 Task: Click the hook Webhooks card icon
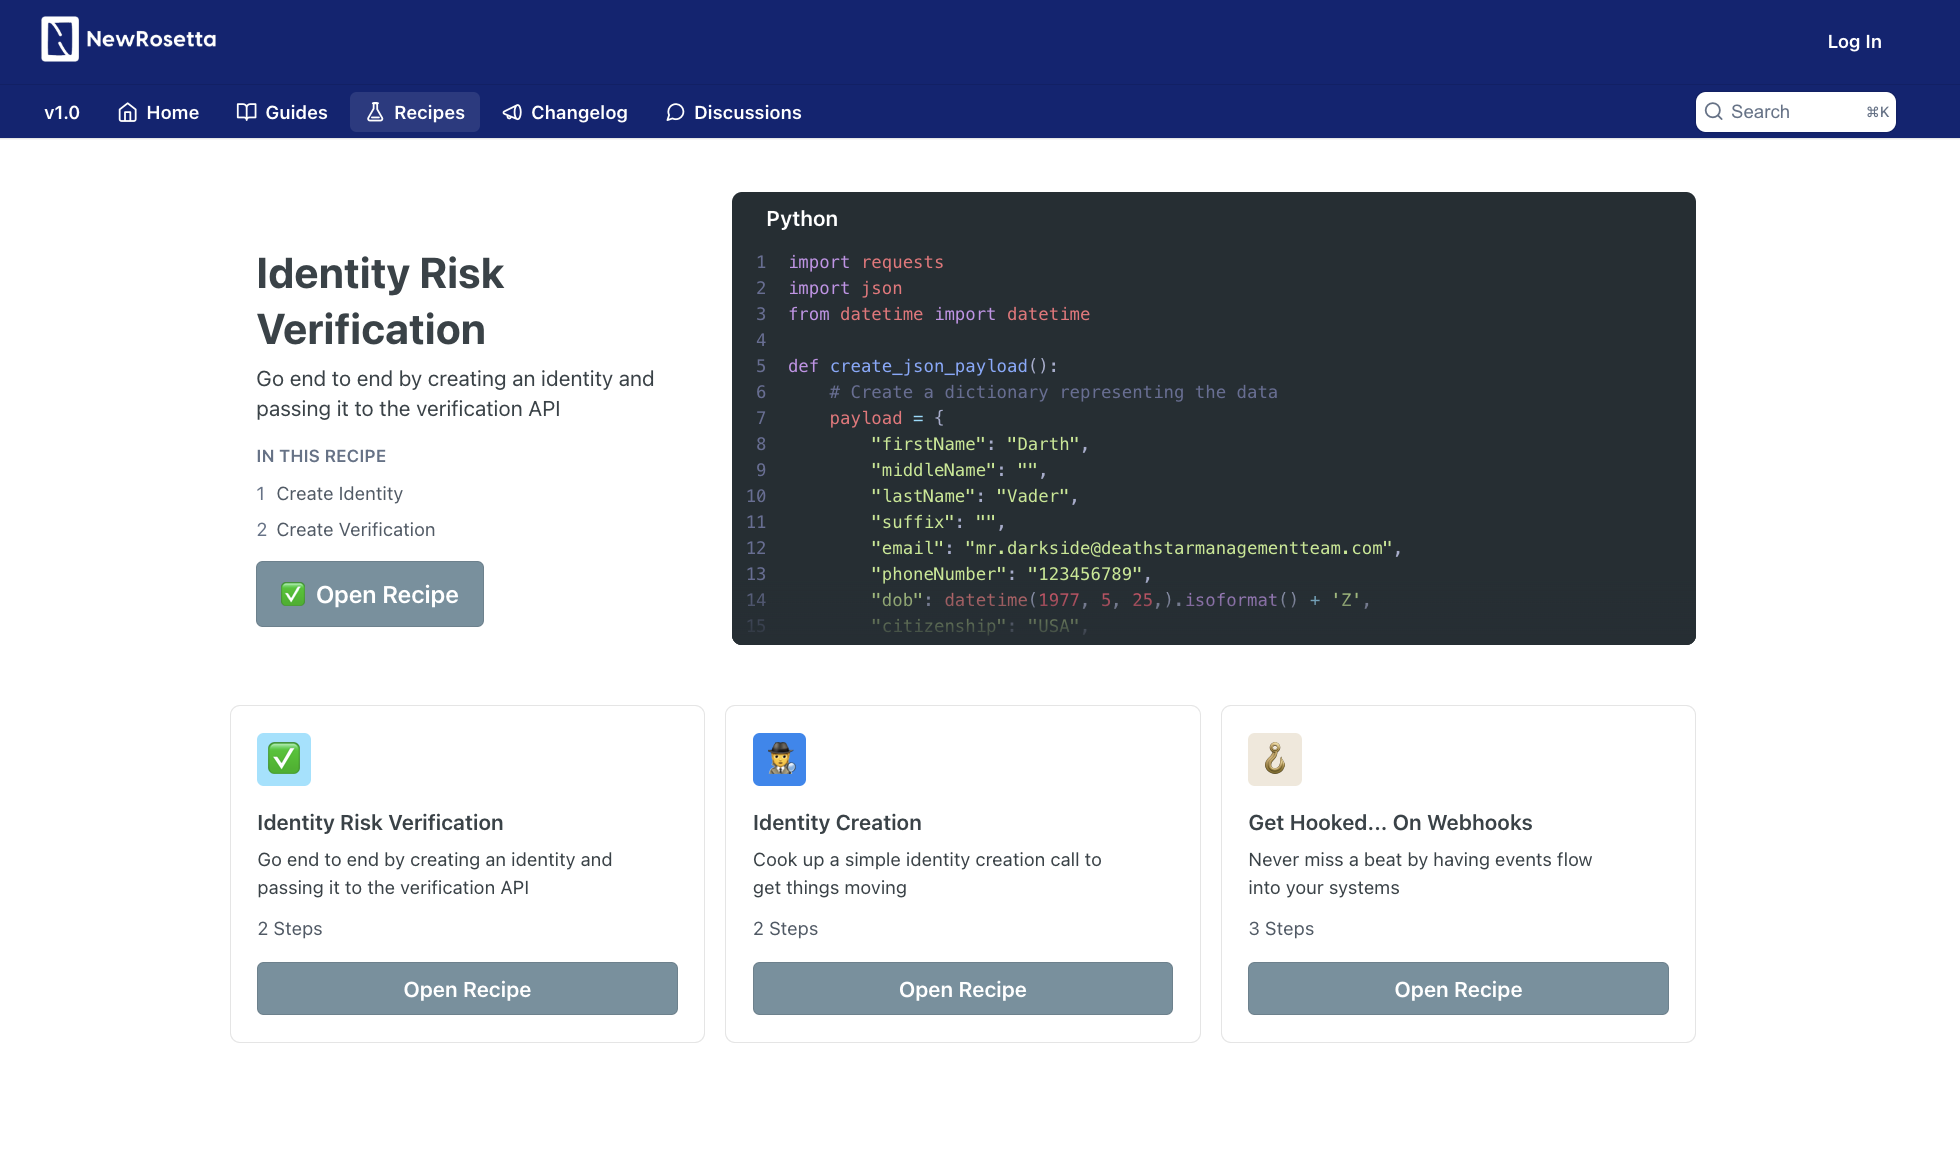click(1274, 759)
